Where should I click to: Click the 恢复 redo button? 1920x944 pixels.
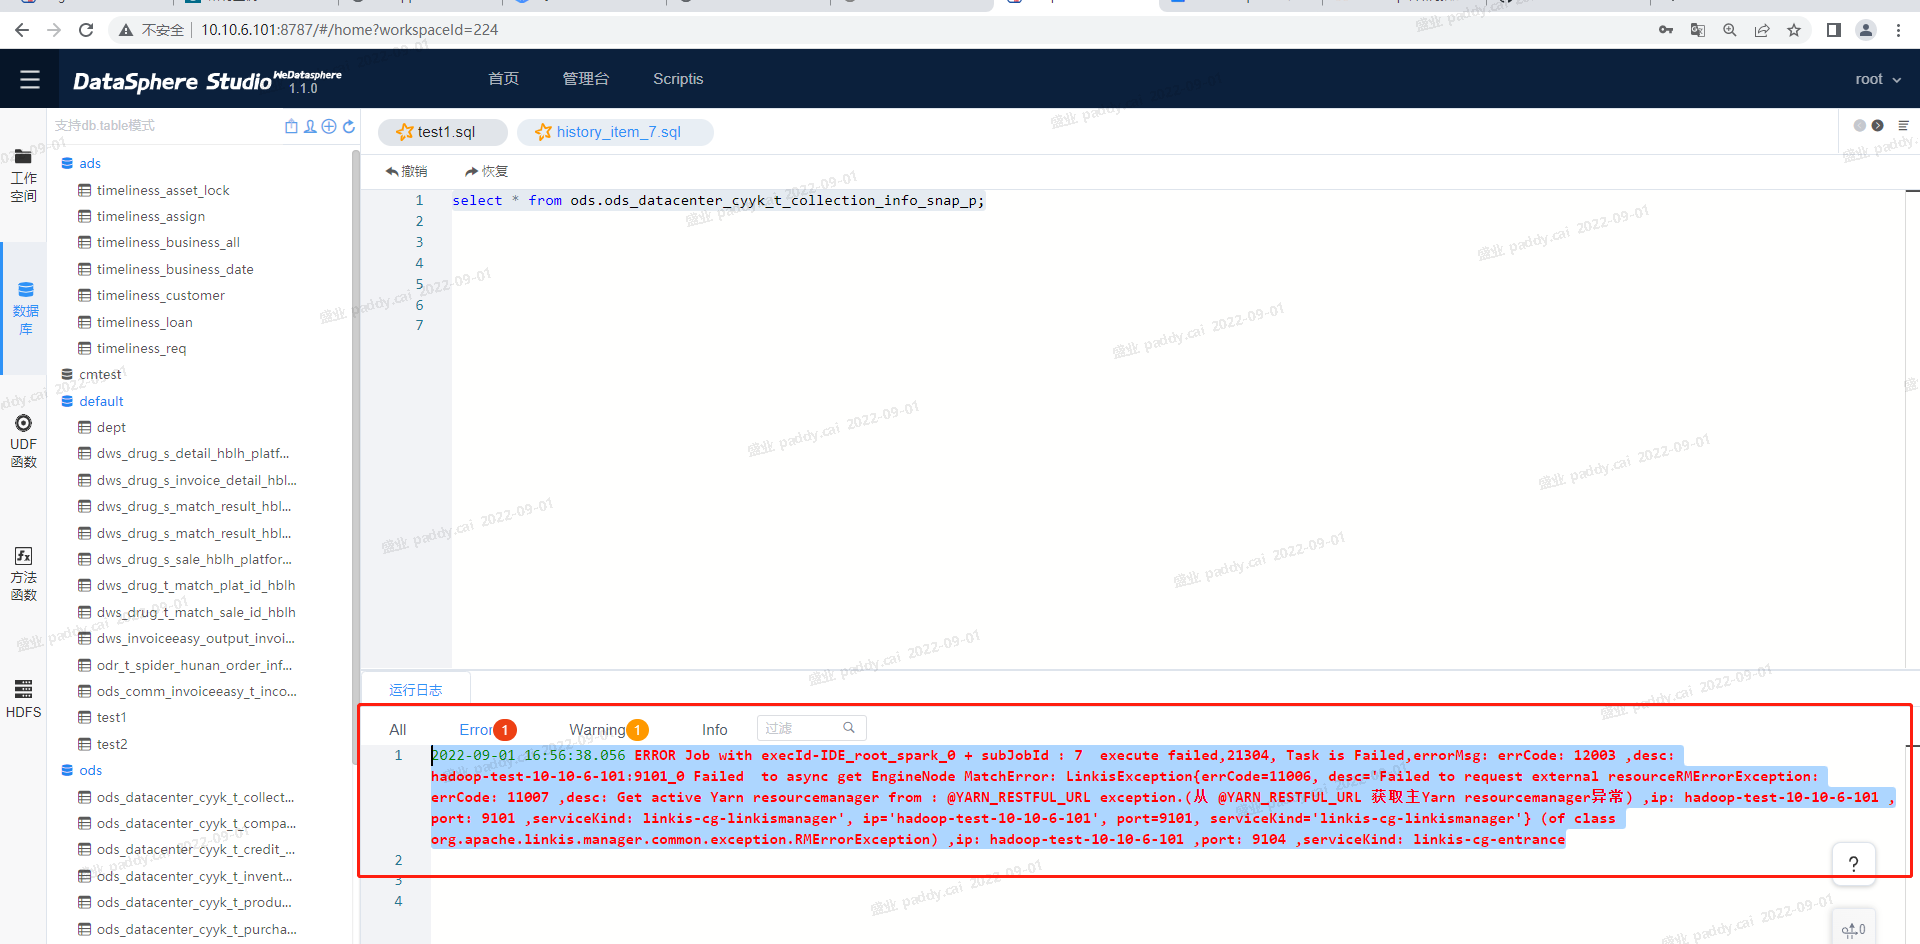tap(486, 171)
